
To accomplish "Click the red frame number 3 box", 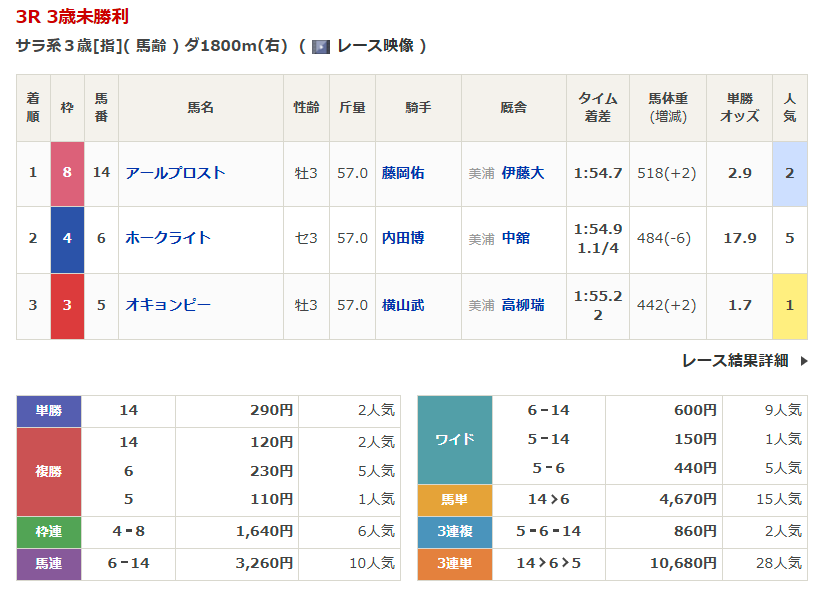I will coord(67,305).
